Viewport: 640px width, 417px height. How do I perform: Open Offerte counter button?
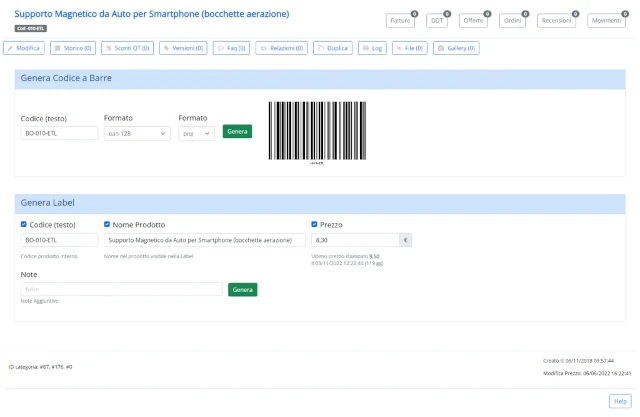coord(473,21)
